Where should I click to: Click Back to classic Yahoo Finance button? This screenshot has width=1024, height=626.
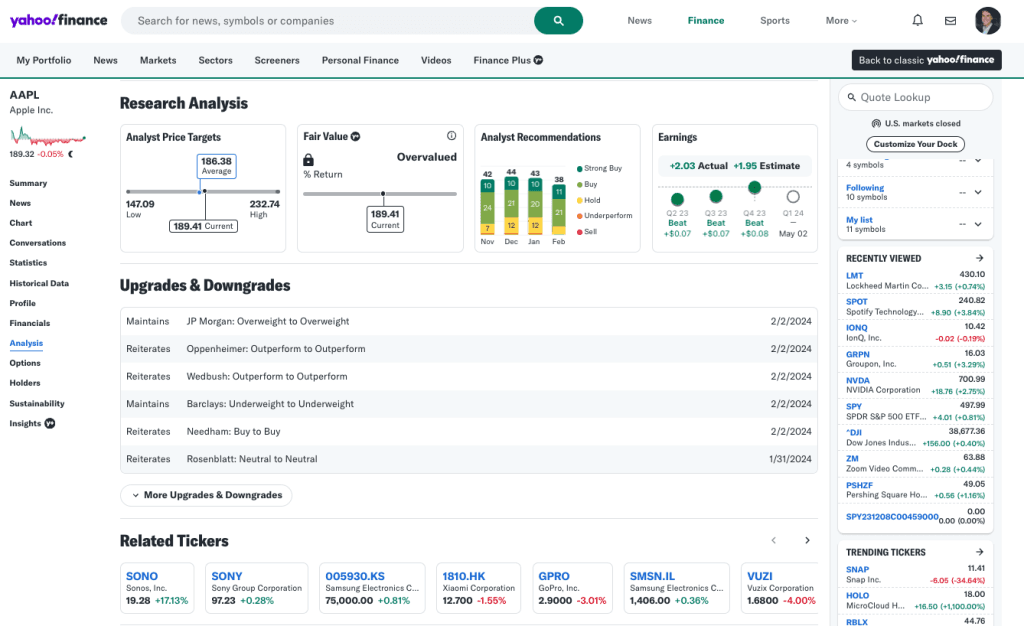927,60
